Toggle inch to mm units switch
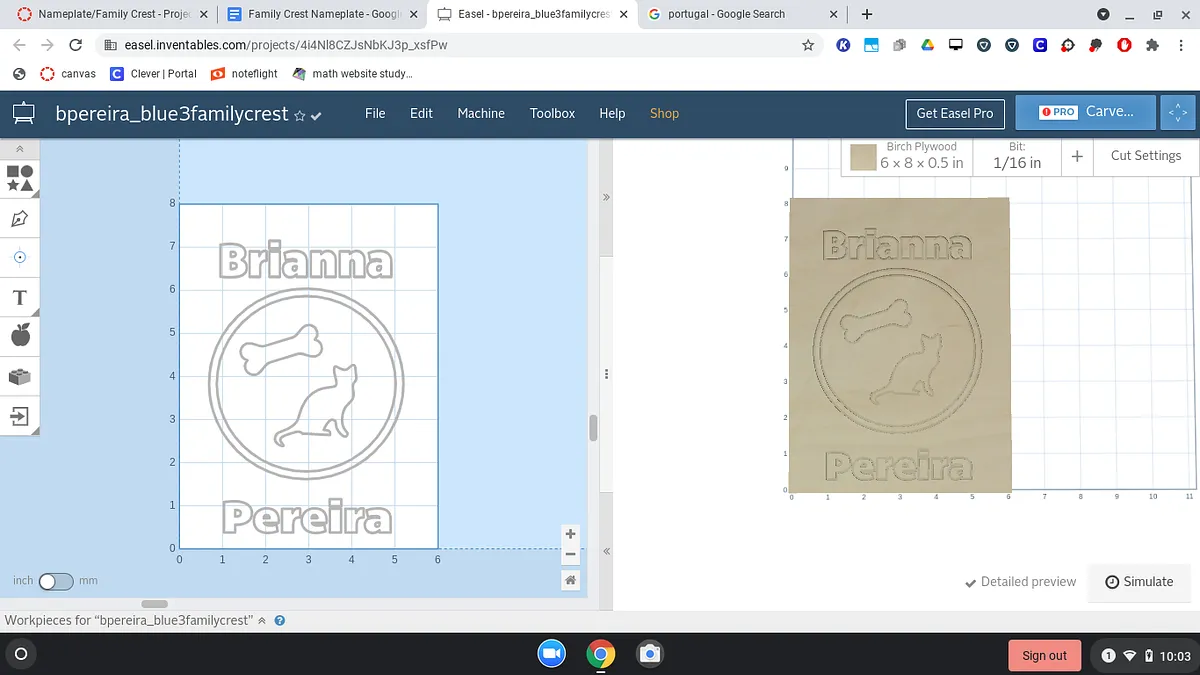 (x=55, y=581)
